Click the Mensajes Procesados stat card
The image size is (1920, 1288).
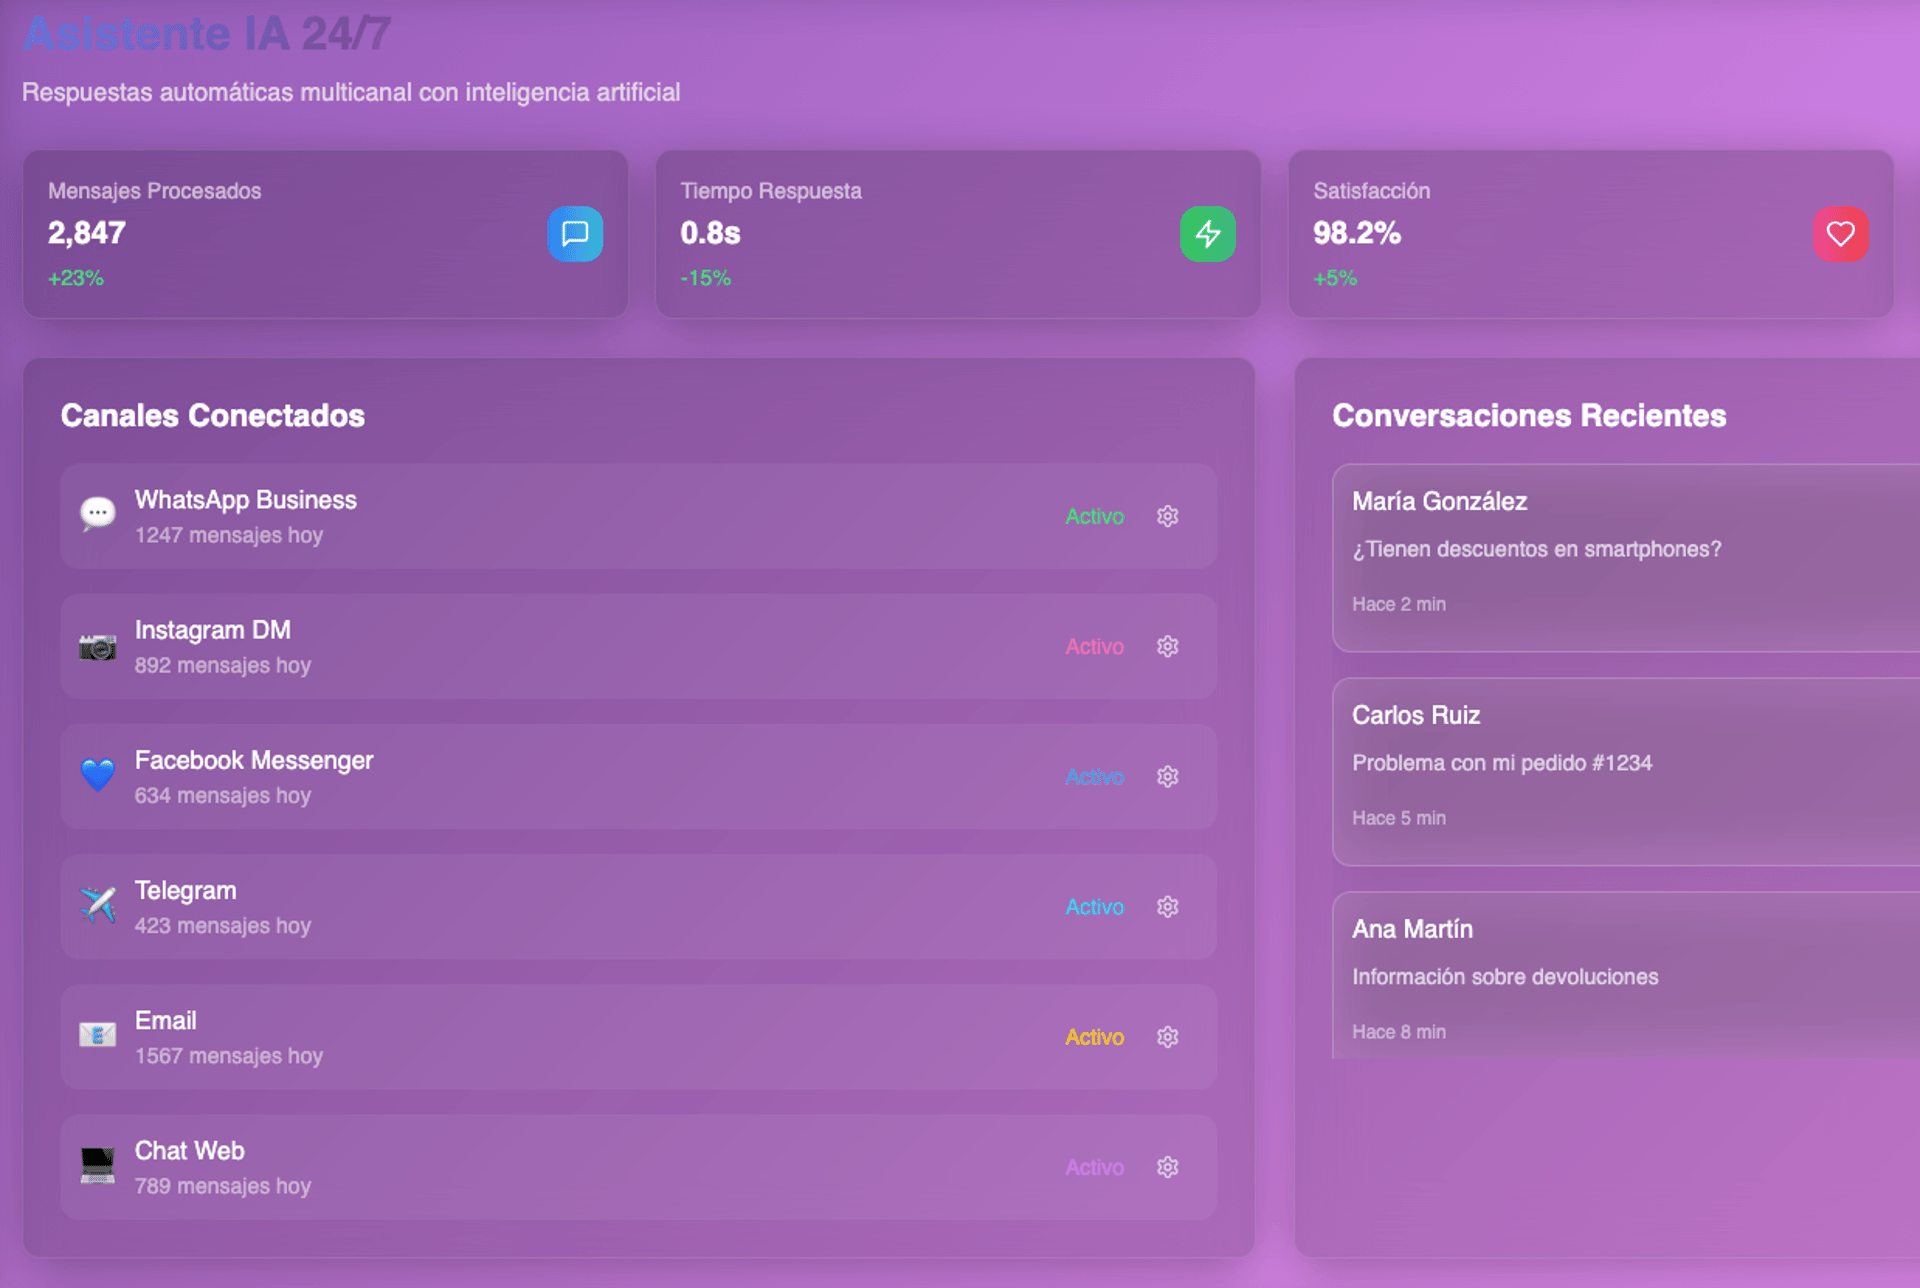pyautogui.click(x=300, y=234)
